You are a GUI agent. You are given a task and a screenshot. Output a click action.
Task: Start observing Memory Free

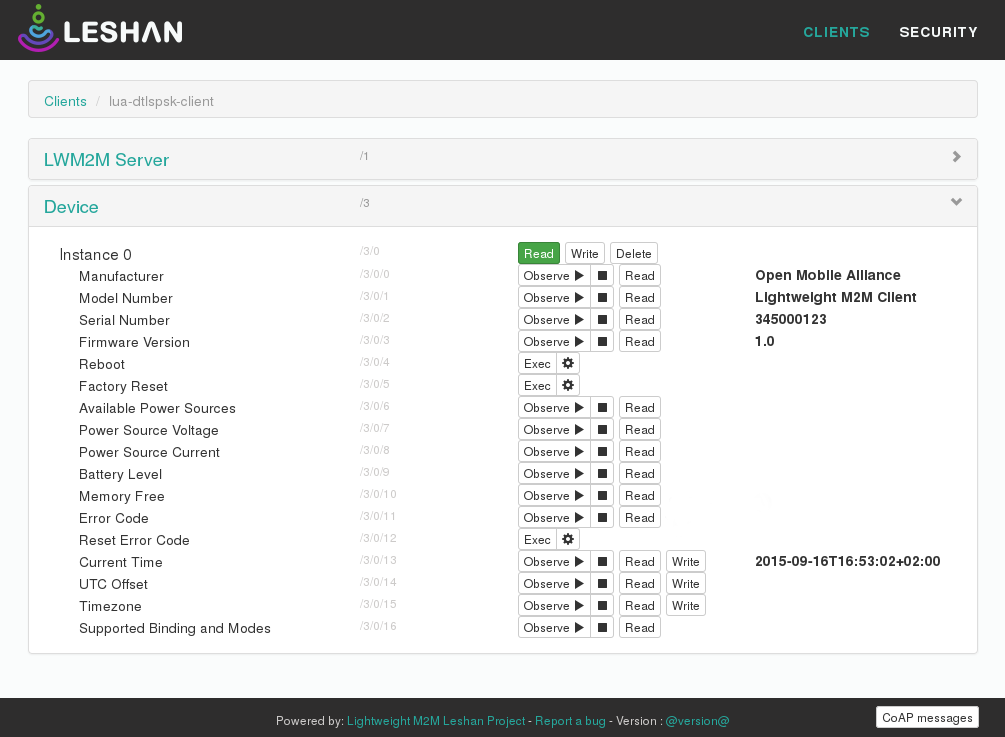[554, 495]
